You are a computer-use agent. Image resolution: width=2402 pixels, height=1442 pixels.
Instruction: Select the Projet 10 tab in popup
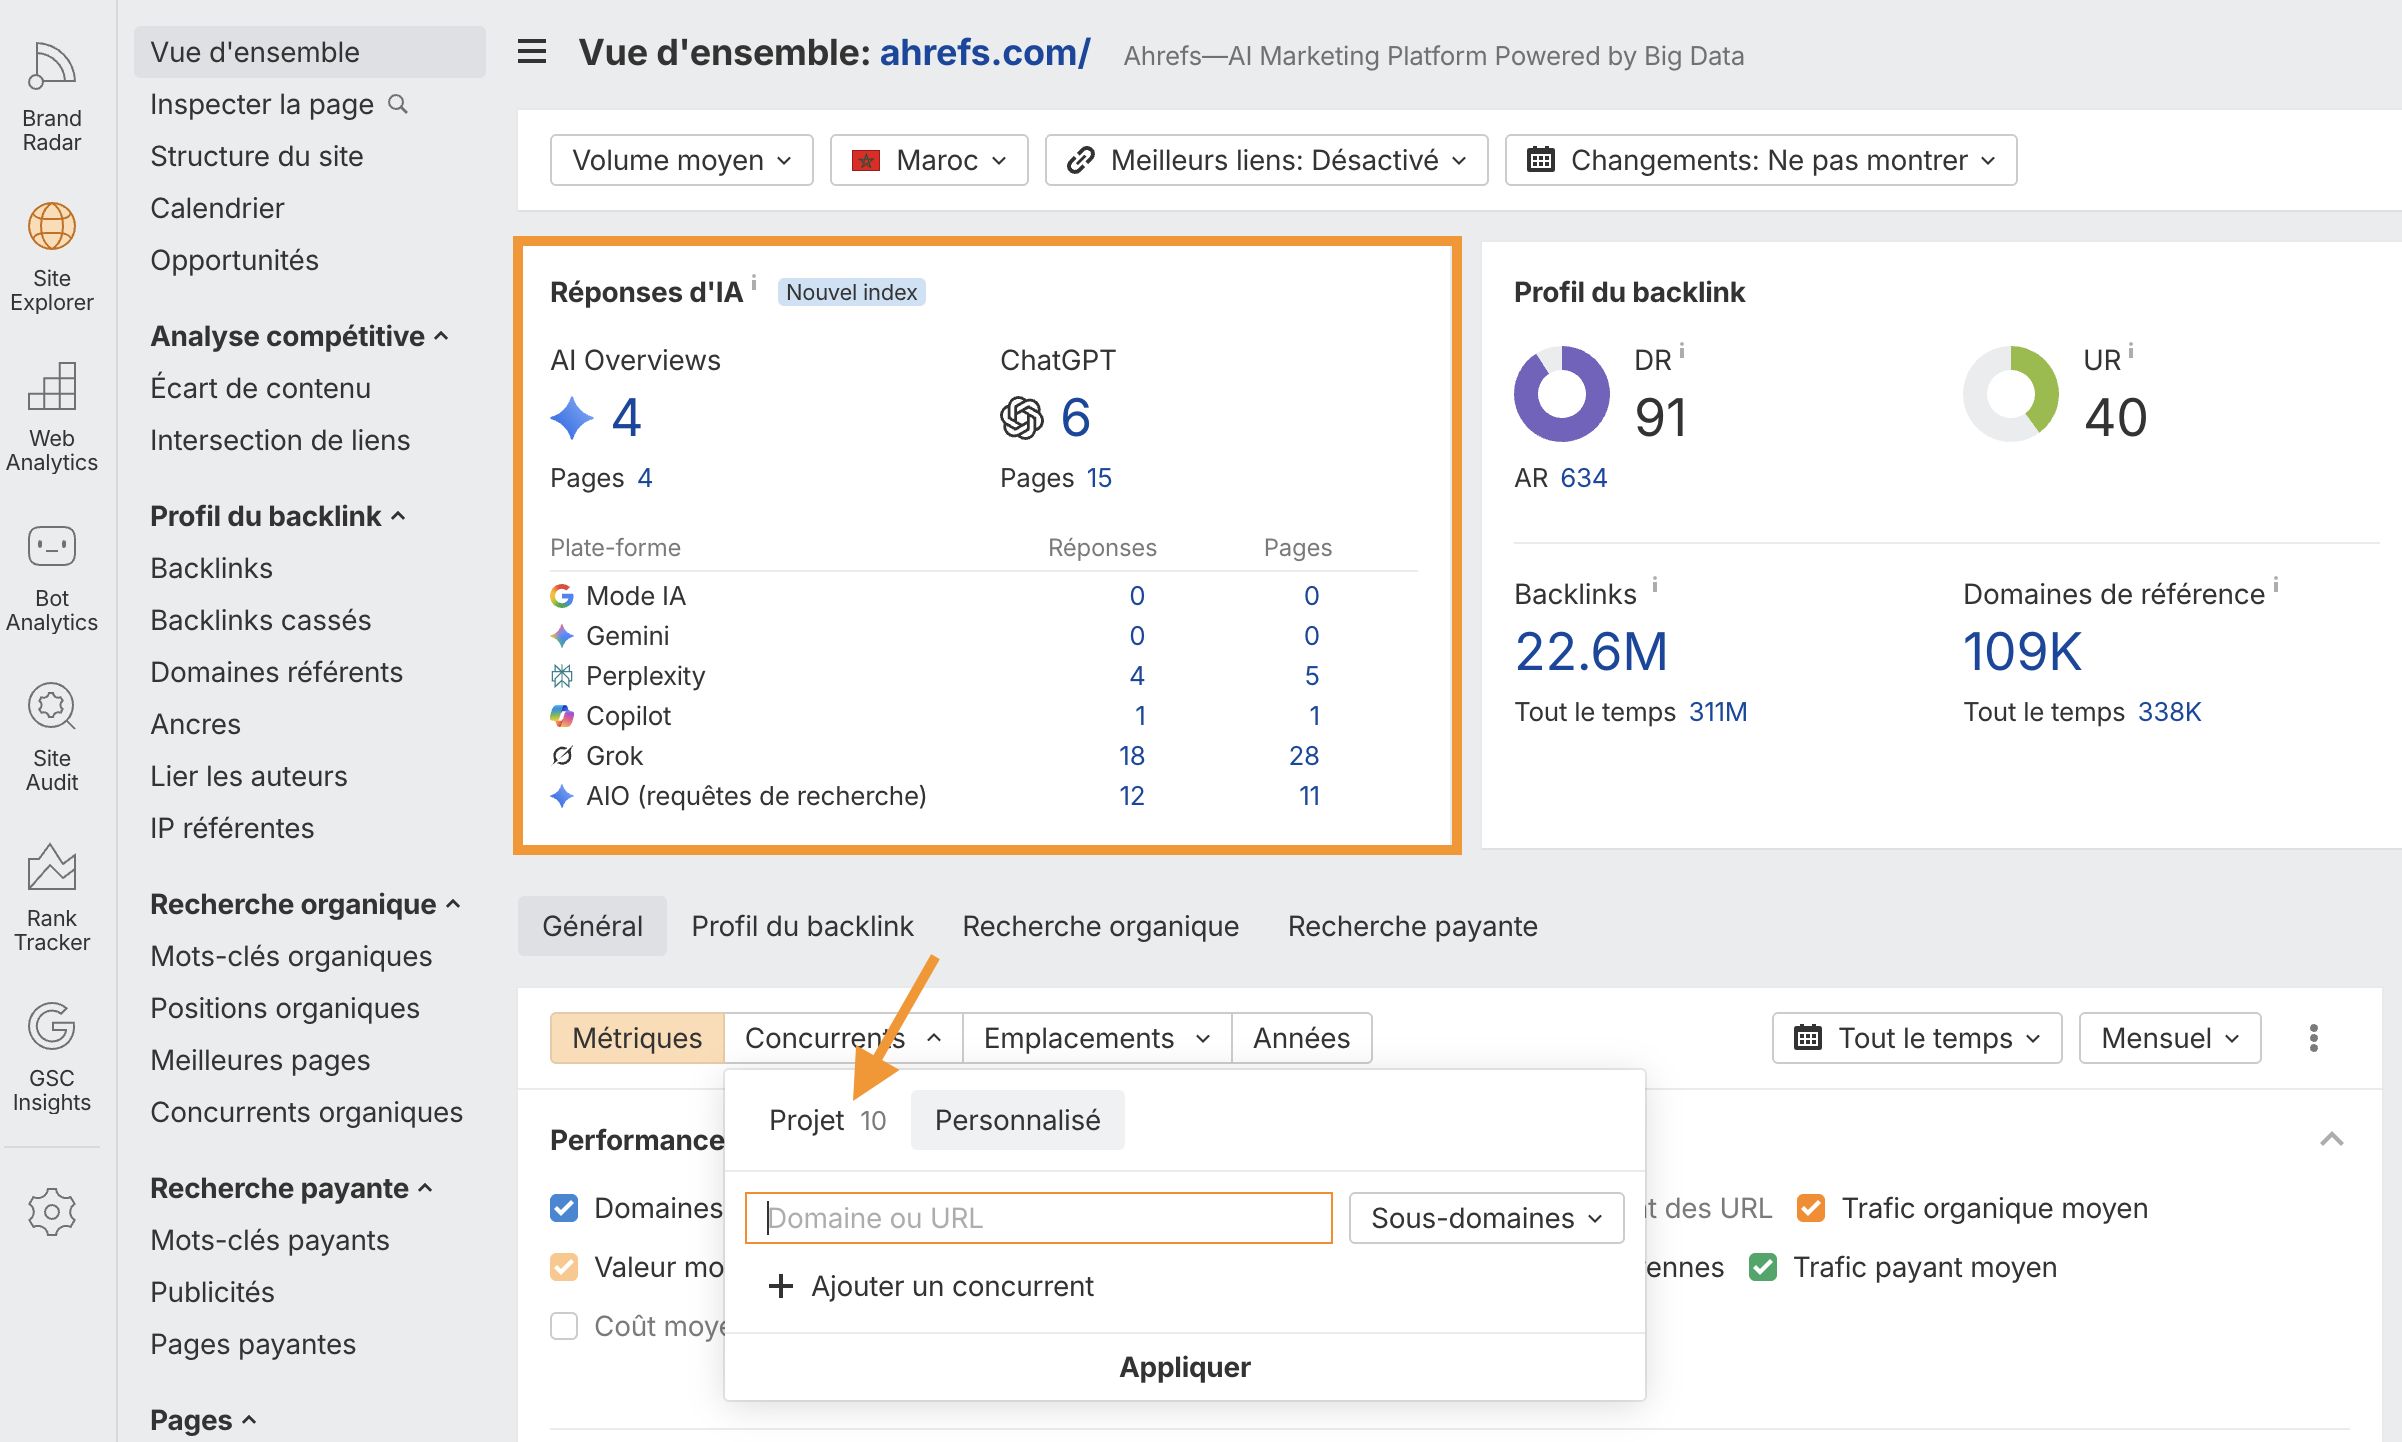827,1120
